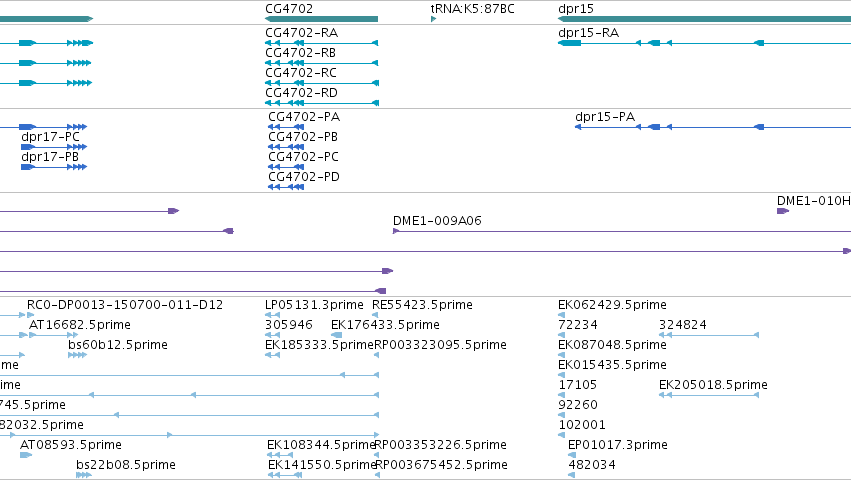This screenshot has width=851, height=480.
Task: Select the CG4702-RD transcript glyph
Action: (322, 103)
